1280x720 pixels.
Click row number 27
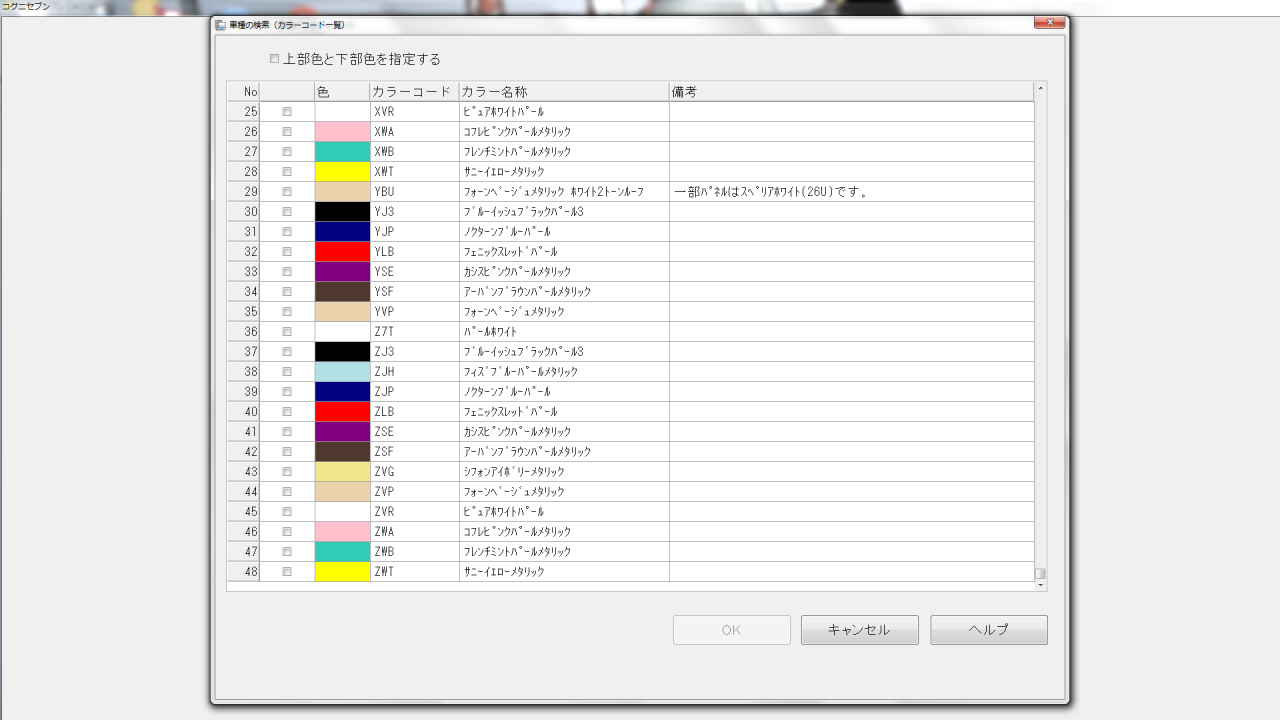pos(243,151)
